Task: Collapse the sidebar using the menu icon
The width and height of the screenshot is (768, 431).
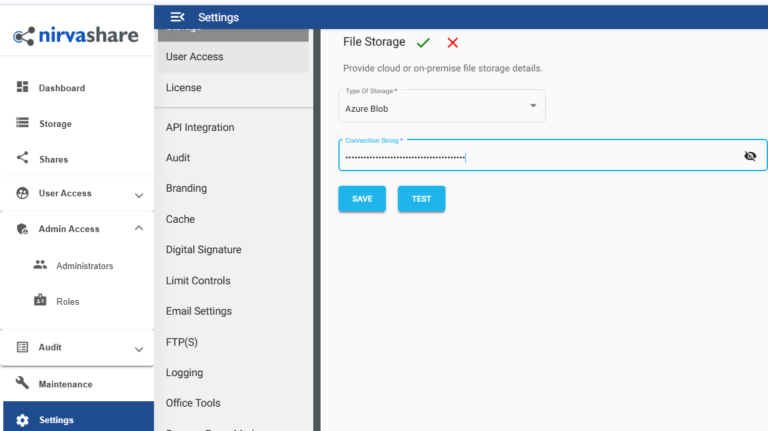Action: pyautogui.click(x=177, y=17)
